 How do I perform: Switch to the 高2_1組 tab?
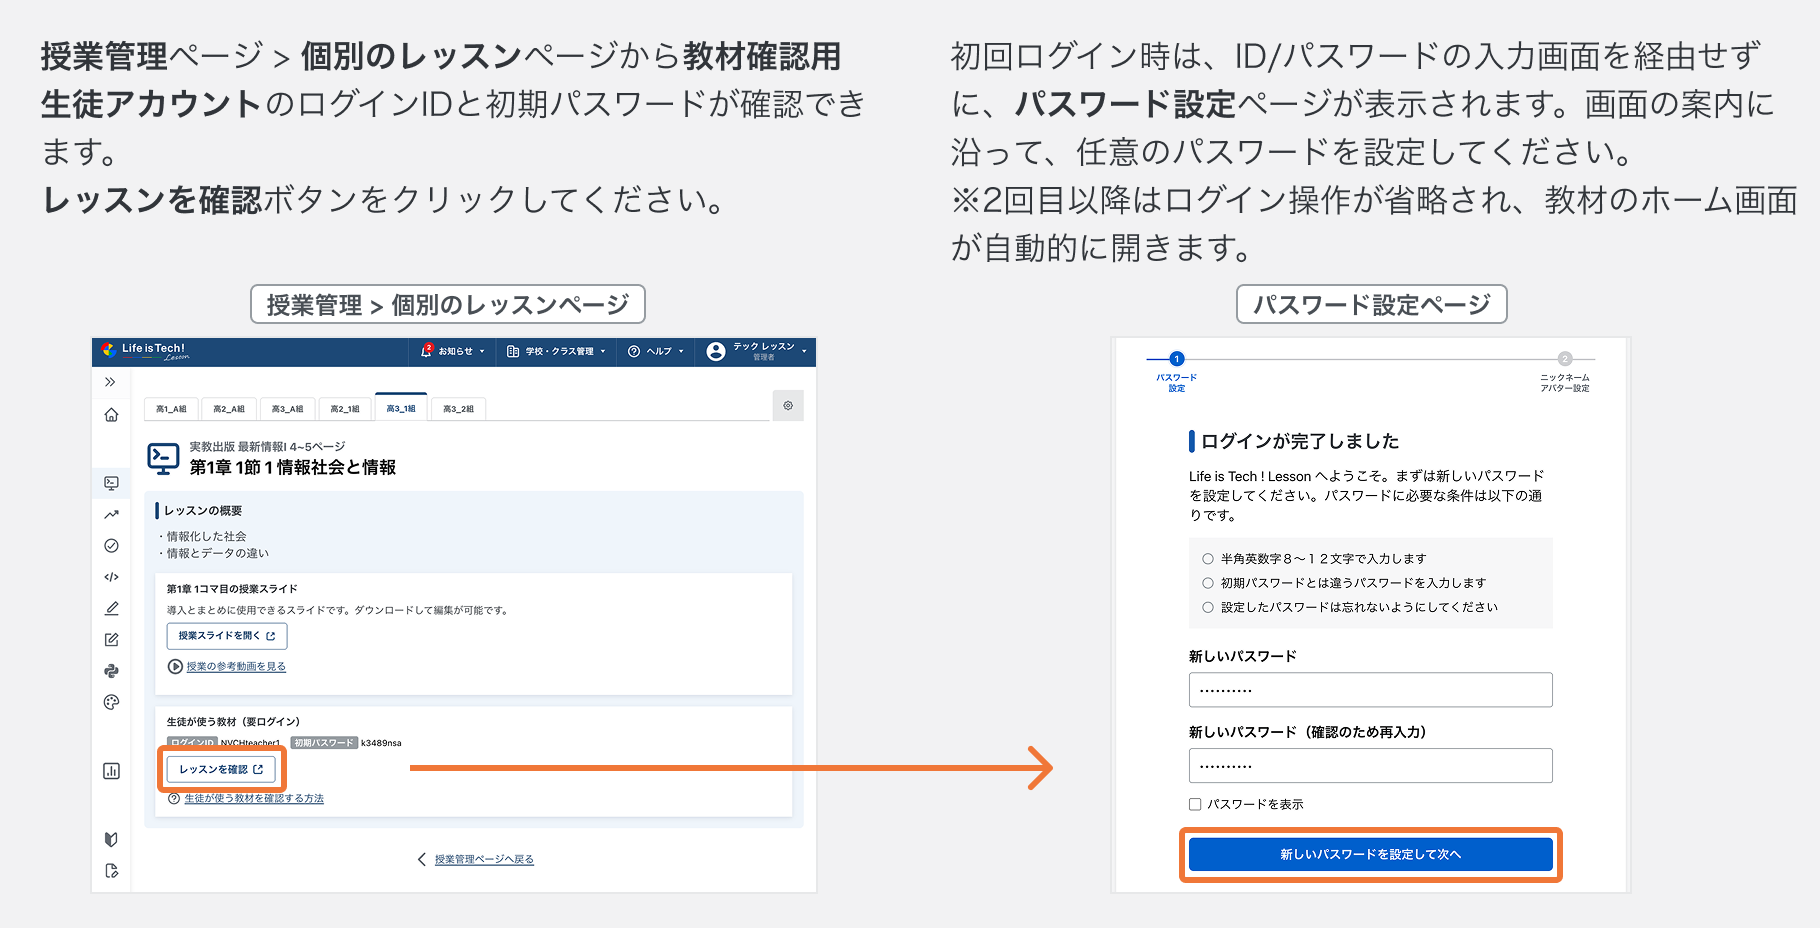[345, 409]
